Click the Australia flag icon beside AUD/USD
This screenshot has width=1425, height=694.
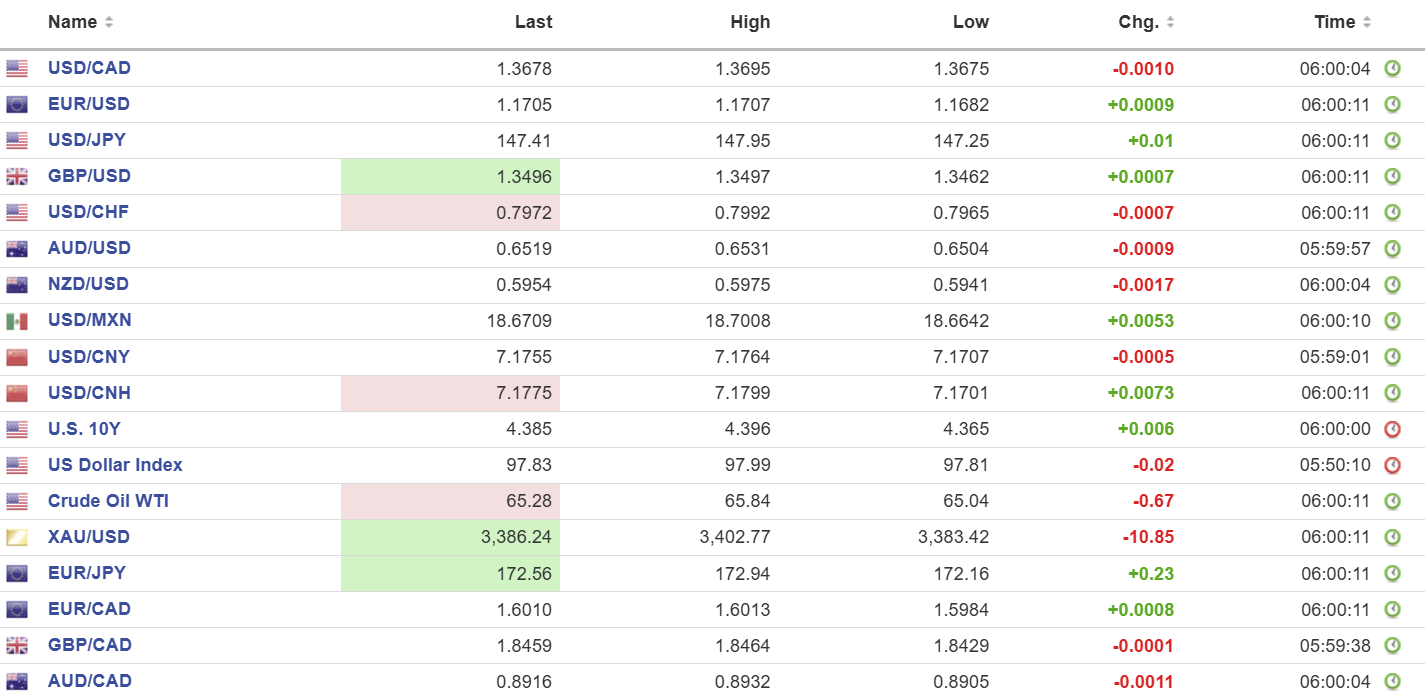17,249
